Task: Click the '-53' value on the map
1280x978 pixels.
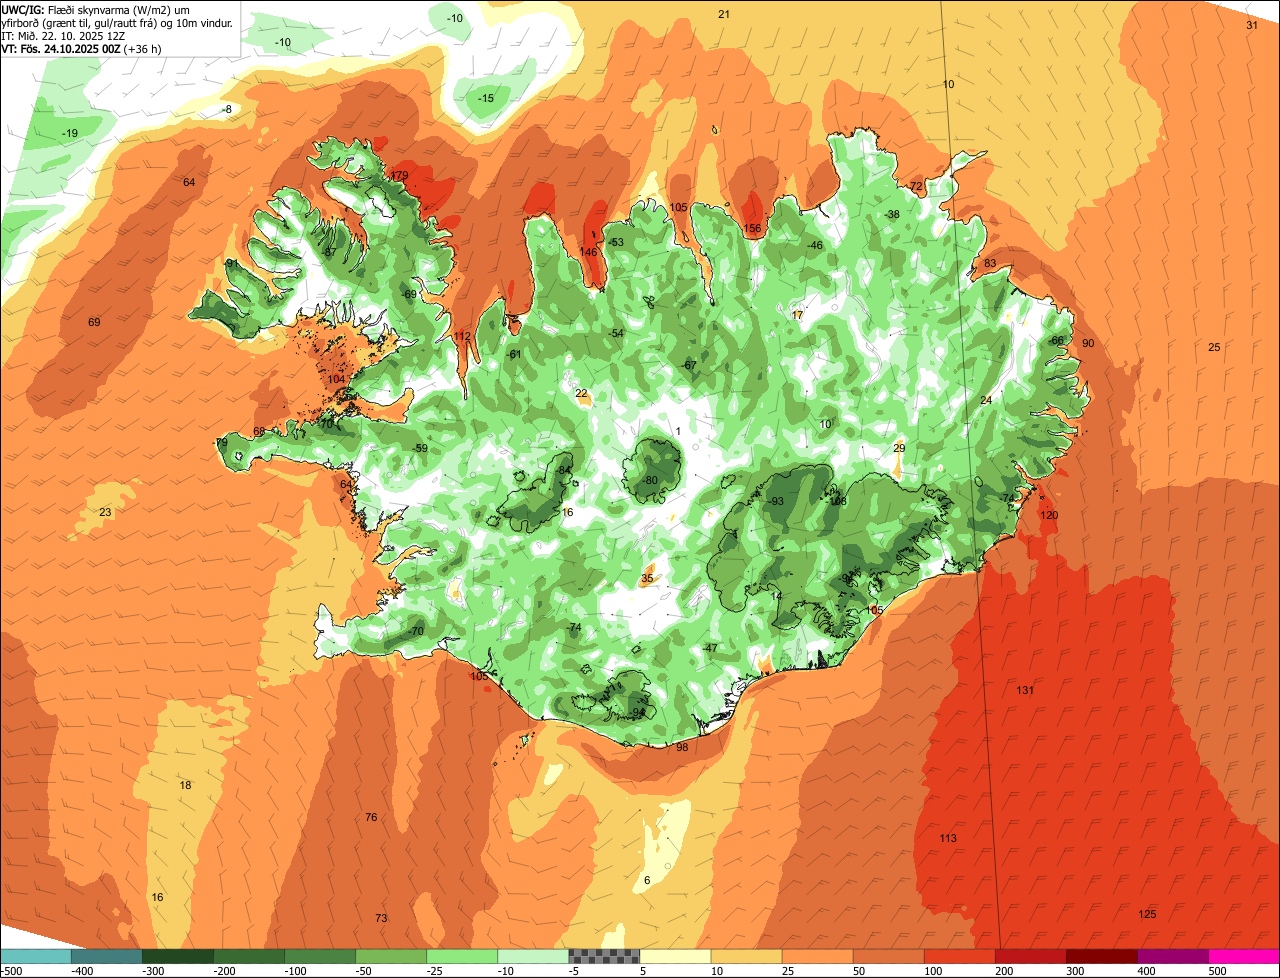Action: [616, 243]
